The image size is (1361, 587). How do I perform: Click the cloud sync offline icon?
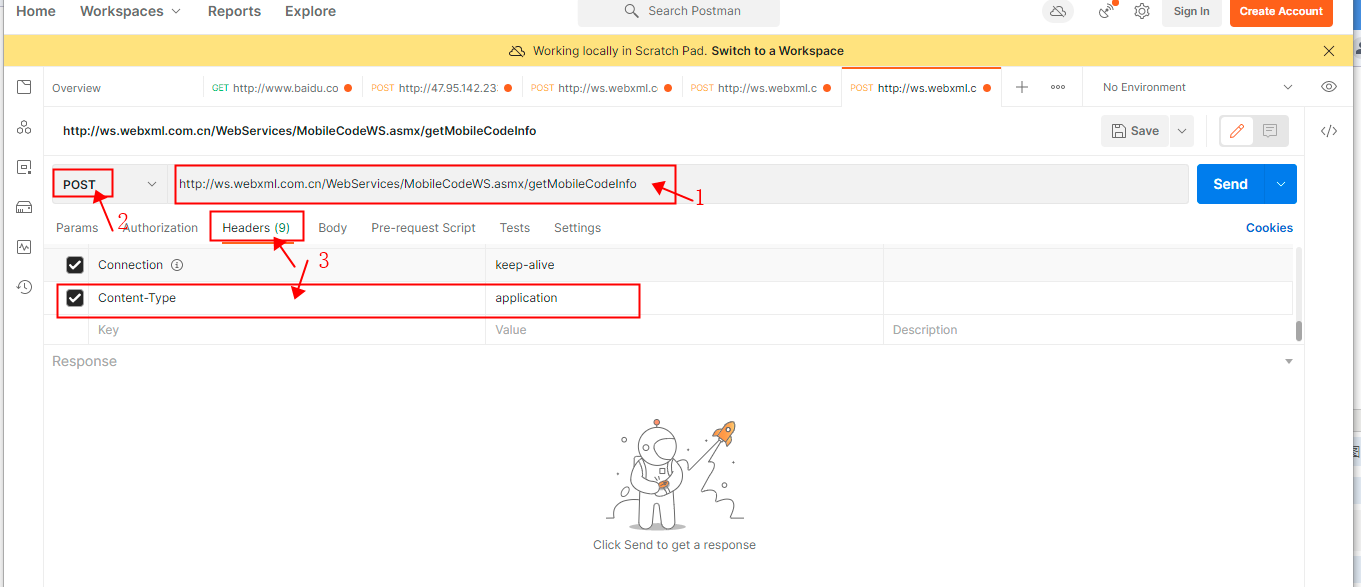pyautogui.click(x=1057, y=11)
